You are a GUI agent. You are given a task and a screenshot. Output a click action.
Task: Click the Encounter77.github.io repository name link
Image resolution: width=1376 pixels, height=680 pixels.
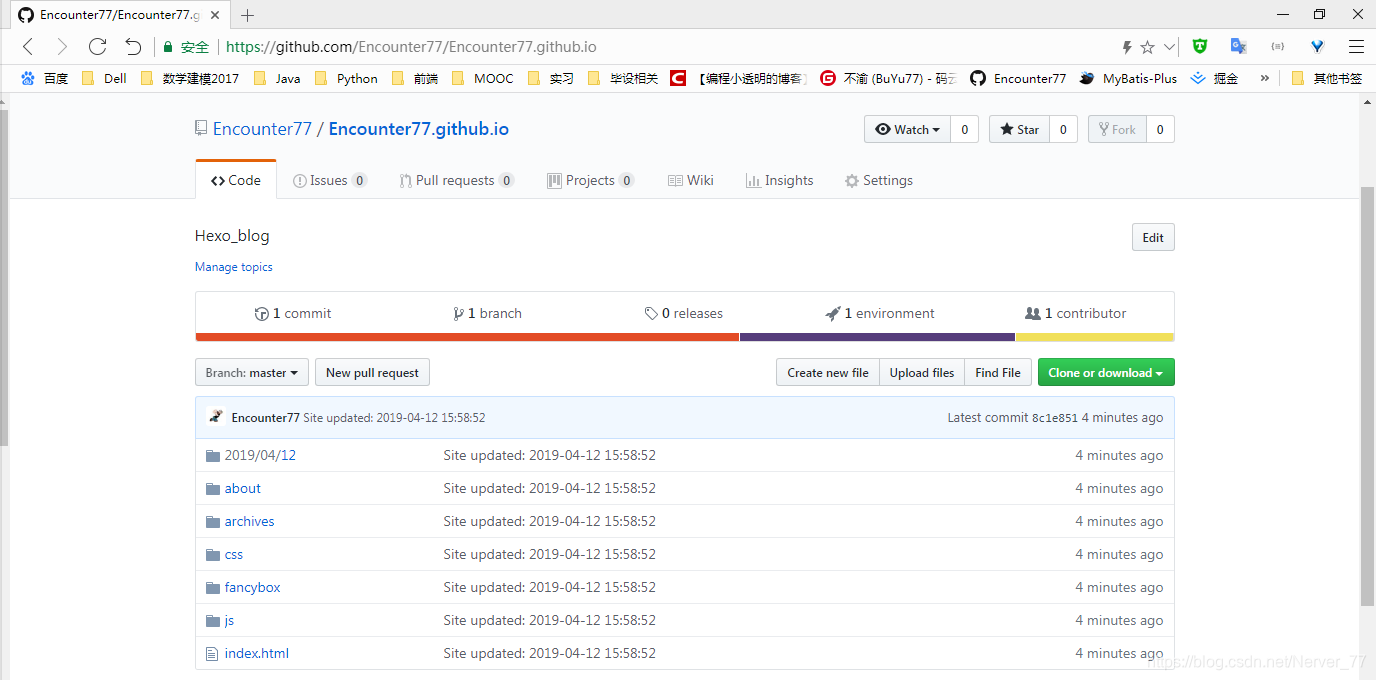pos(419,129)
